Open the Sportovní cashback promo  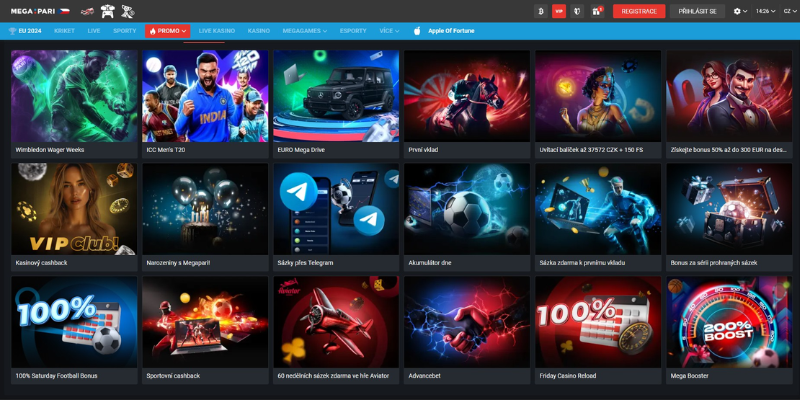coord(205,330)
